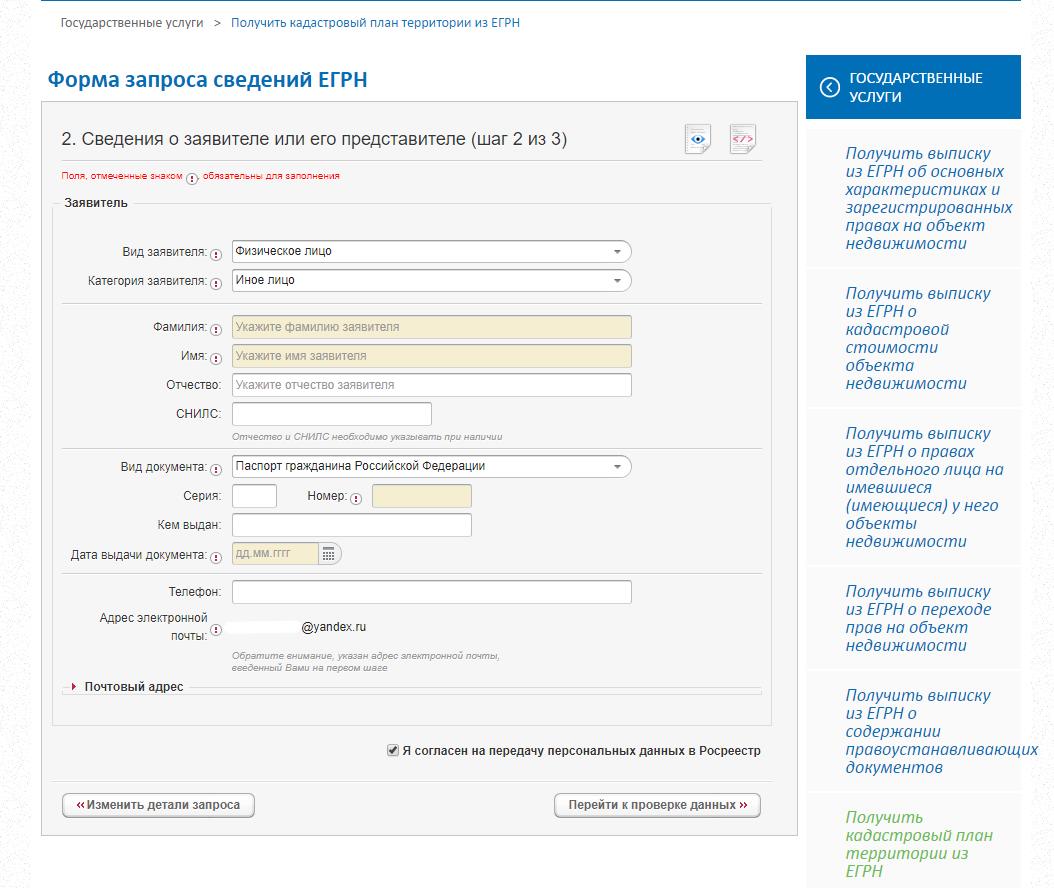Click the Имя input field

coord(432,356)
